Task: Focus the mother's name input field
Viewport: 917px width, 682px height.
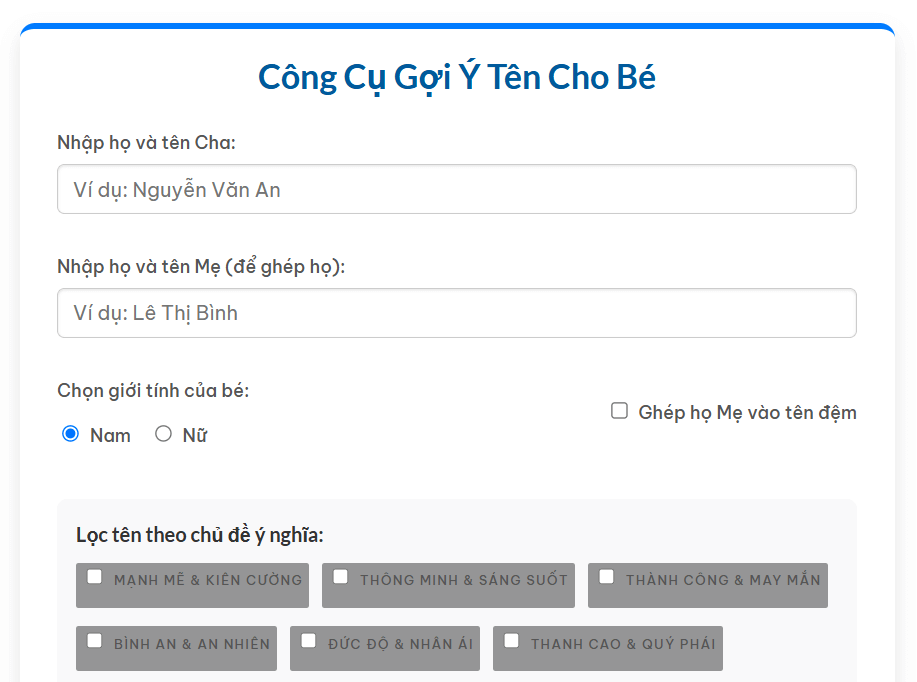Action: [456, 313]
